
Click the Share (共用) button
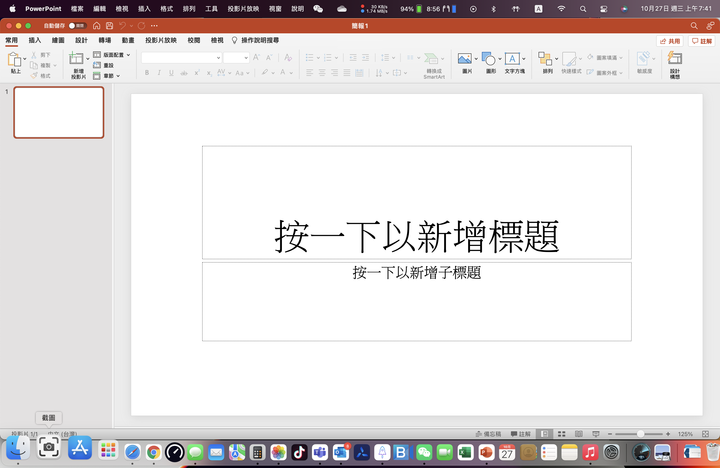coord(670,41)
